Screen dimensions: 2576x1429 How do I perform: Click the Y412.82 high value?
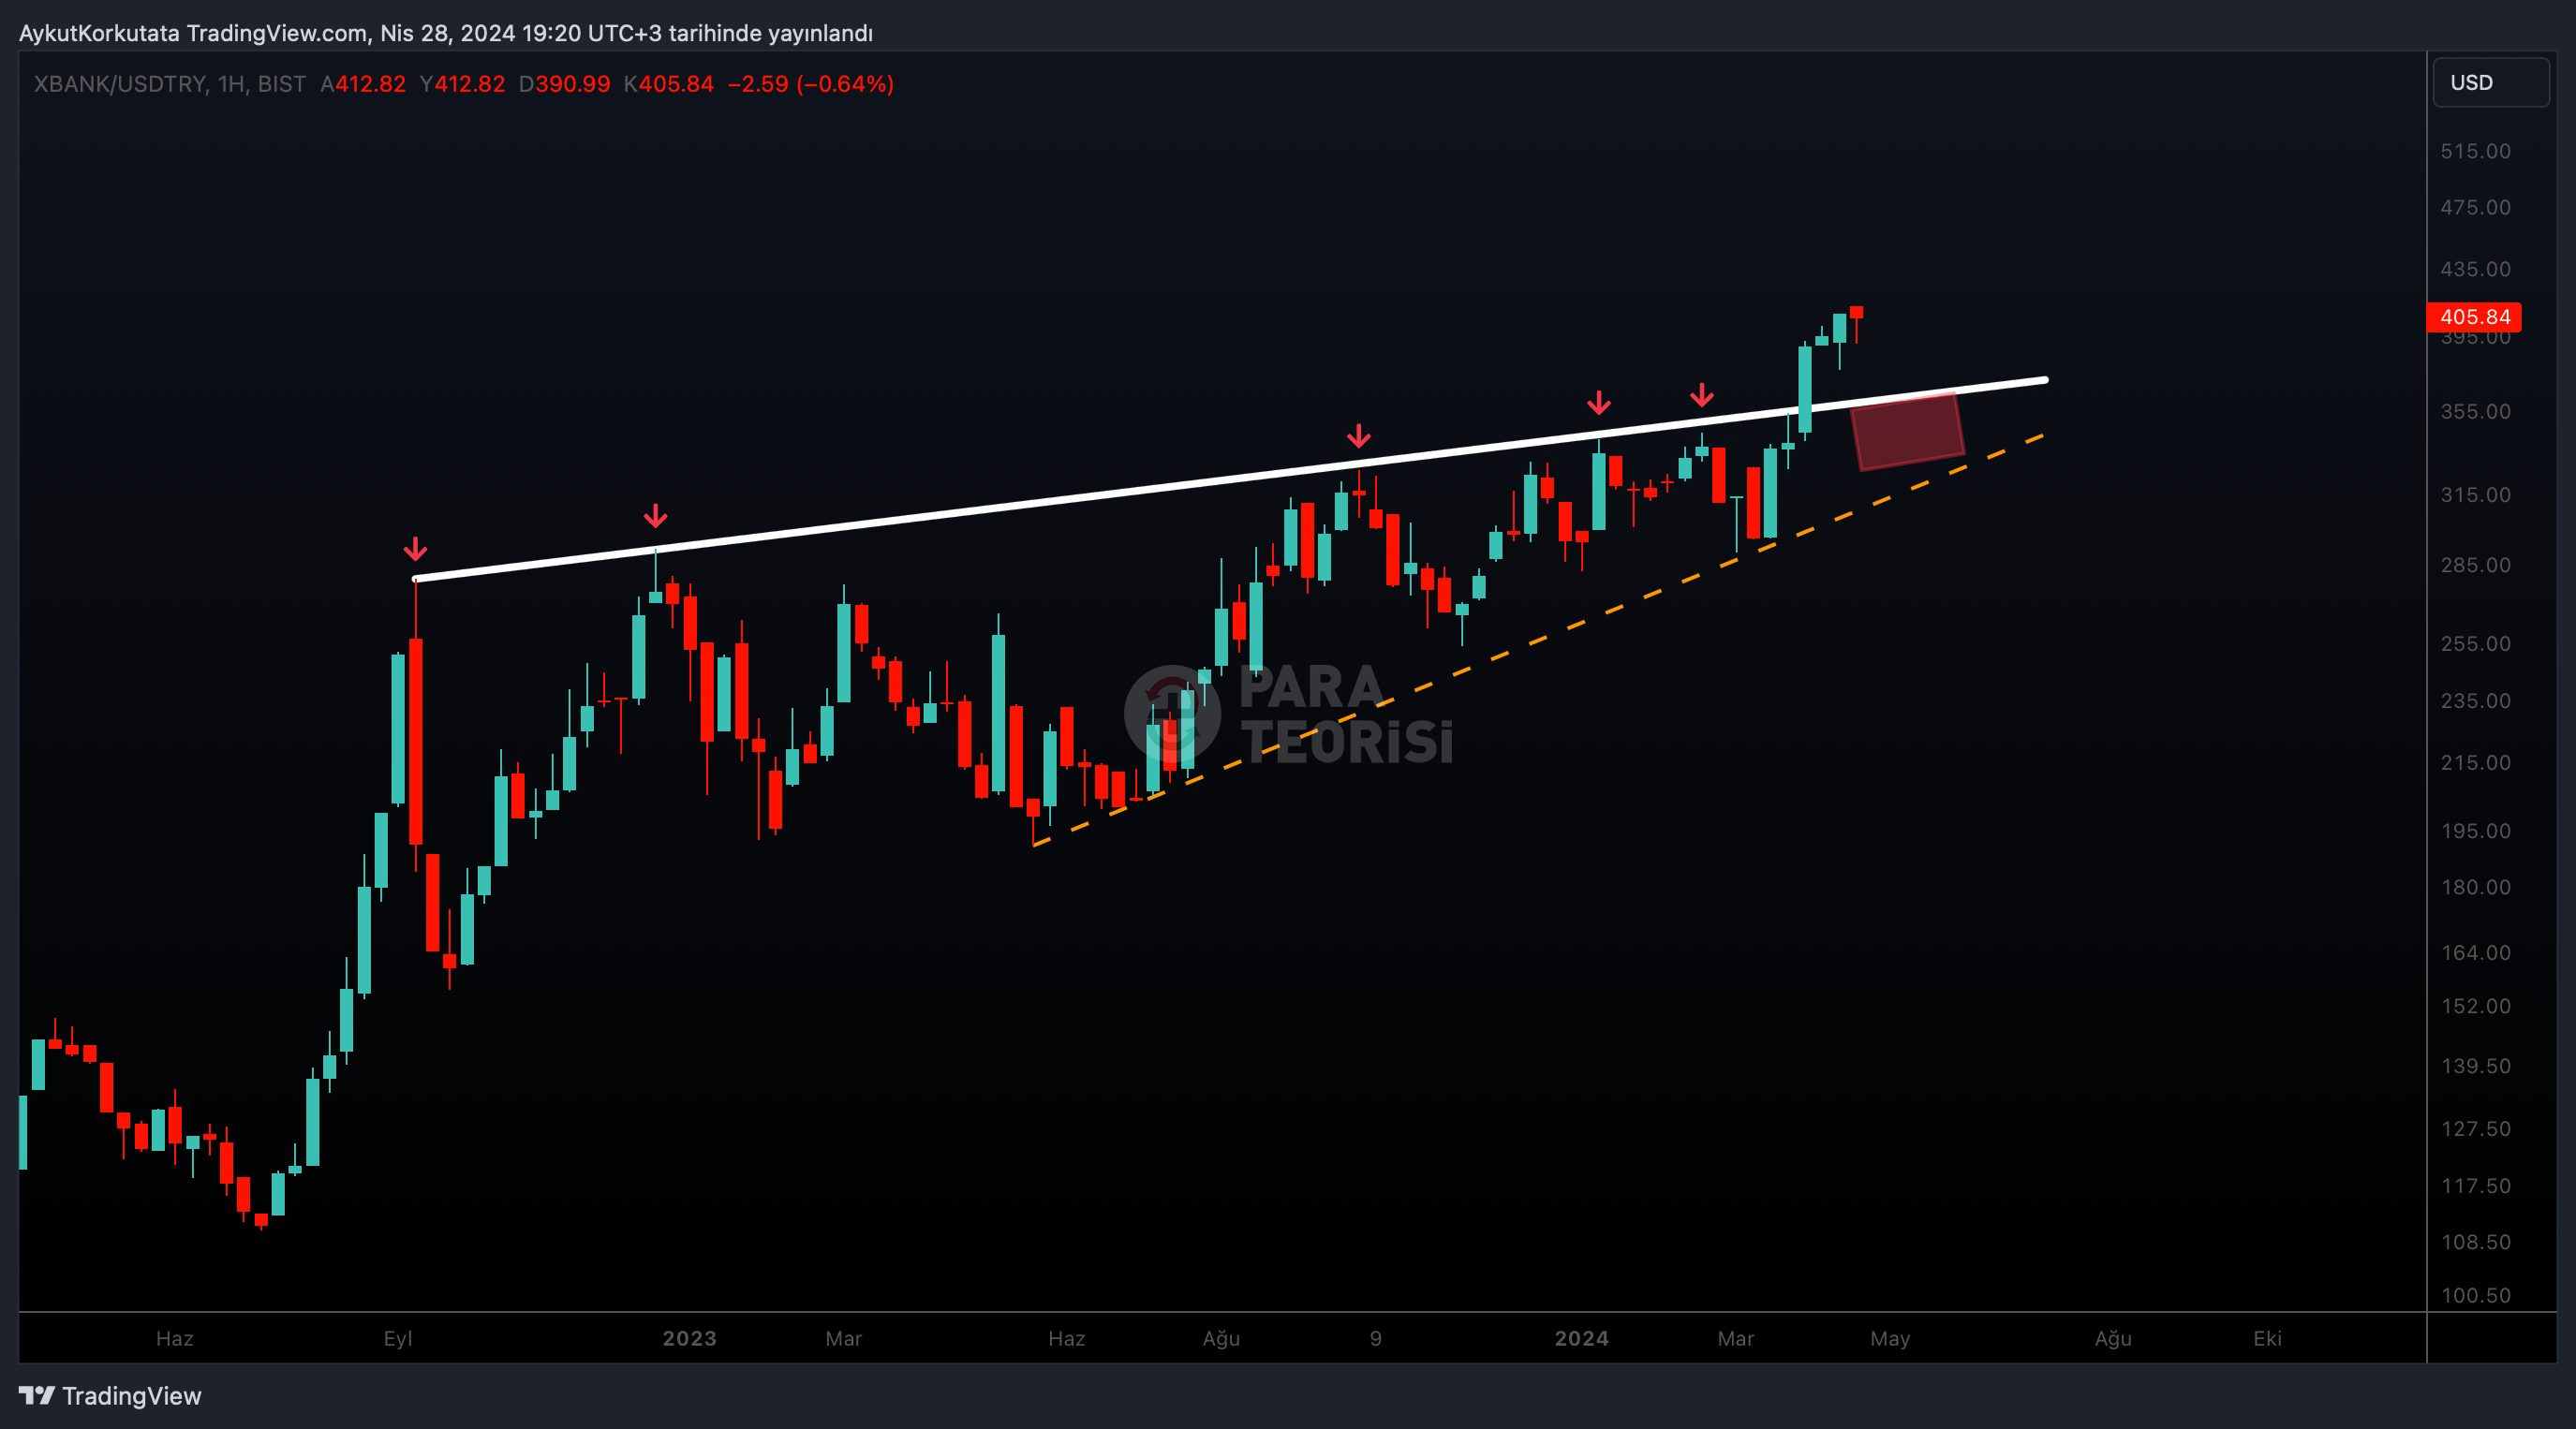pyautogui.click(x=462, y=84)
